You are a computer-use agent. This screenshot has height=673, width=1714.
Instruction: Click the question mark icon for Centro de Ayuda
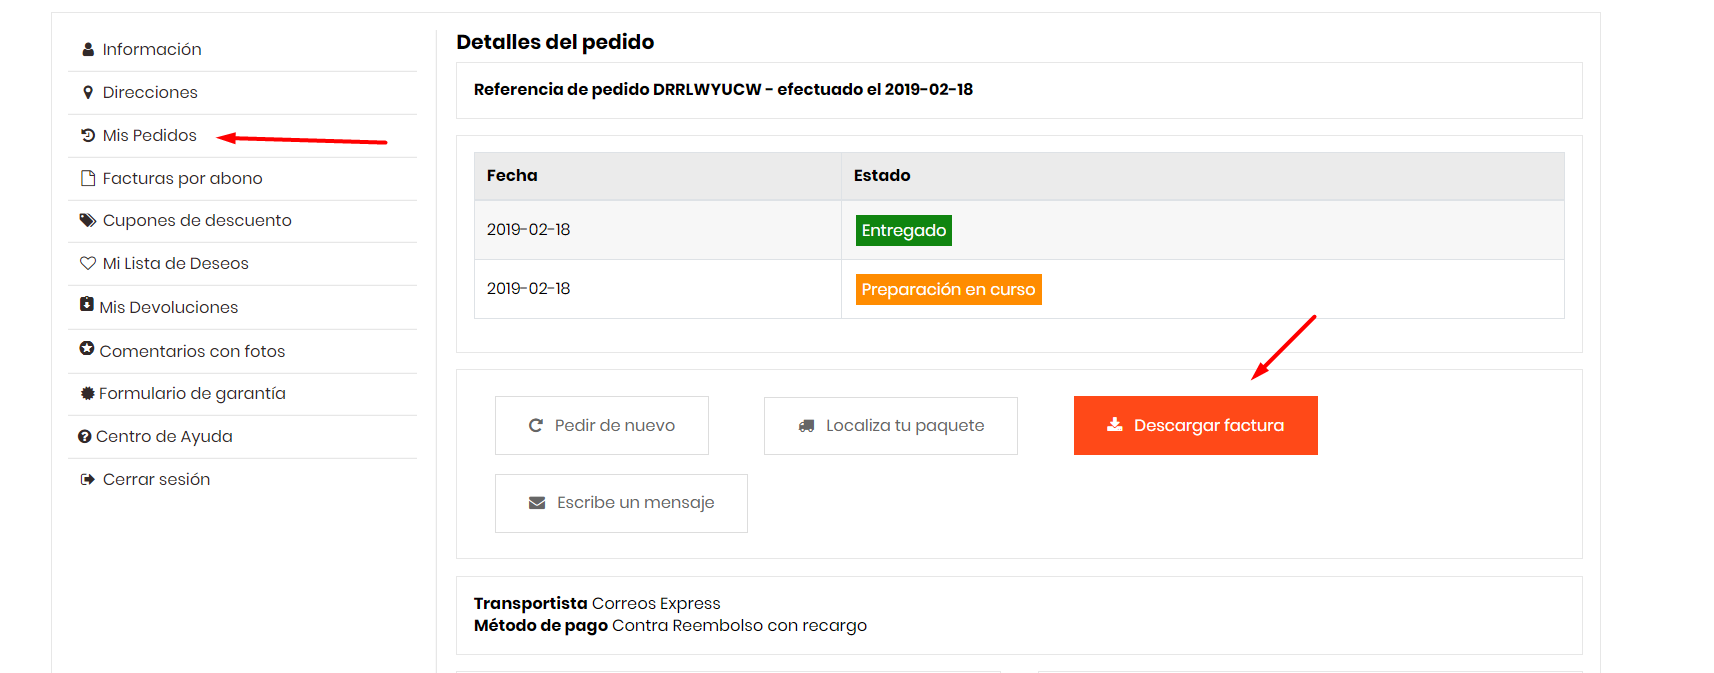coord(85,437)
